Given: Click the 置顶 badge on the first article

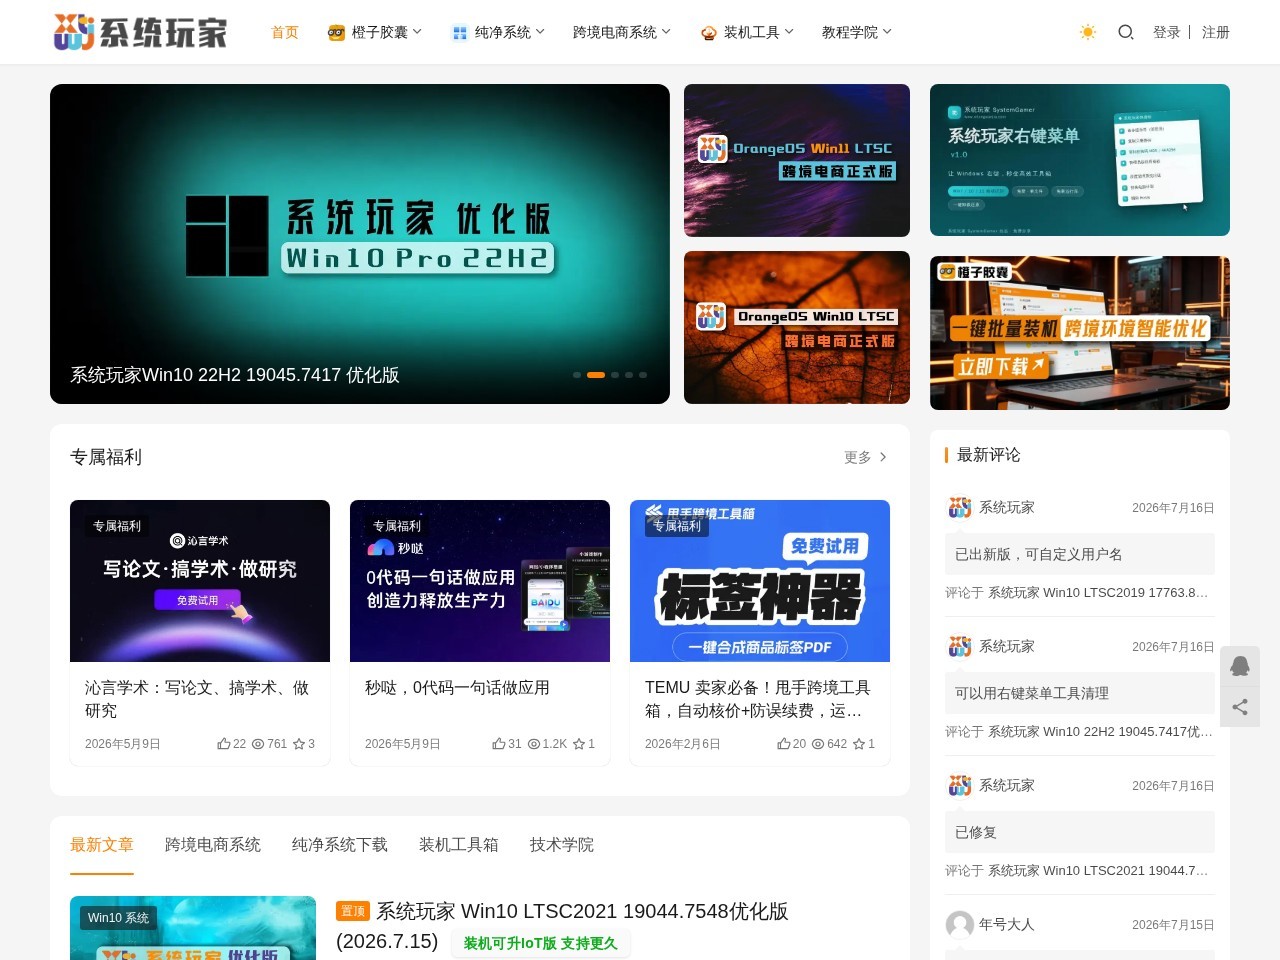Looking at the screenshot, I should click(353, 911).
